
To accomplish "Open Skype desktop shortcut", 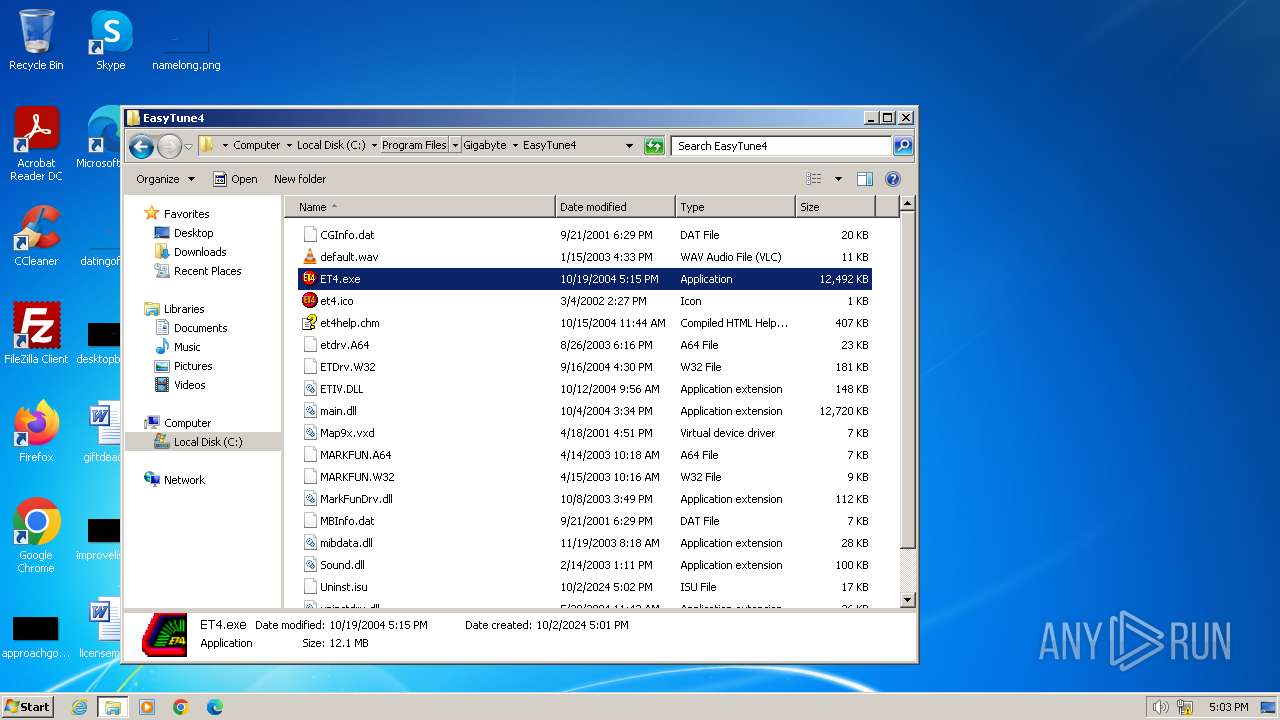I will click(x=110, y=41).
